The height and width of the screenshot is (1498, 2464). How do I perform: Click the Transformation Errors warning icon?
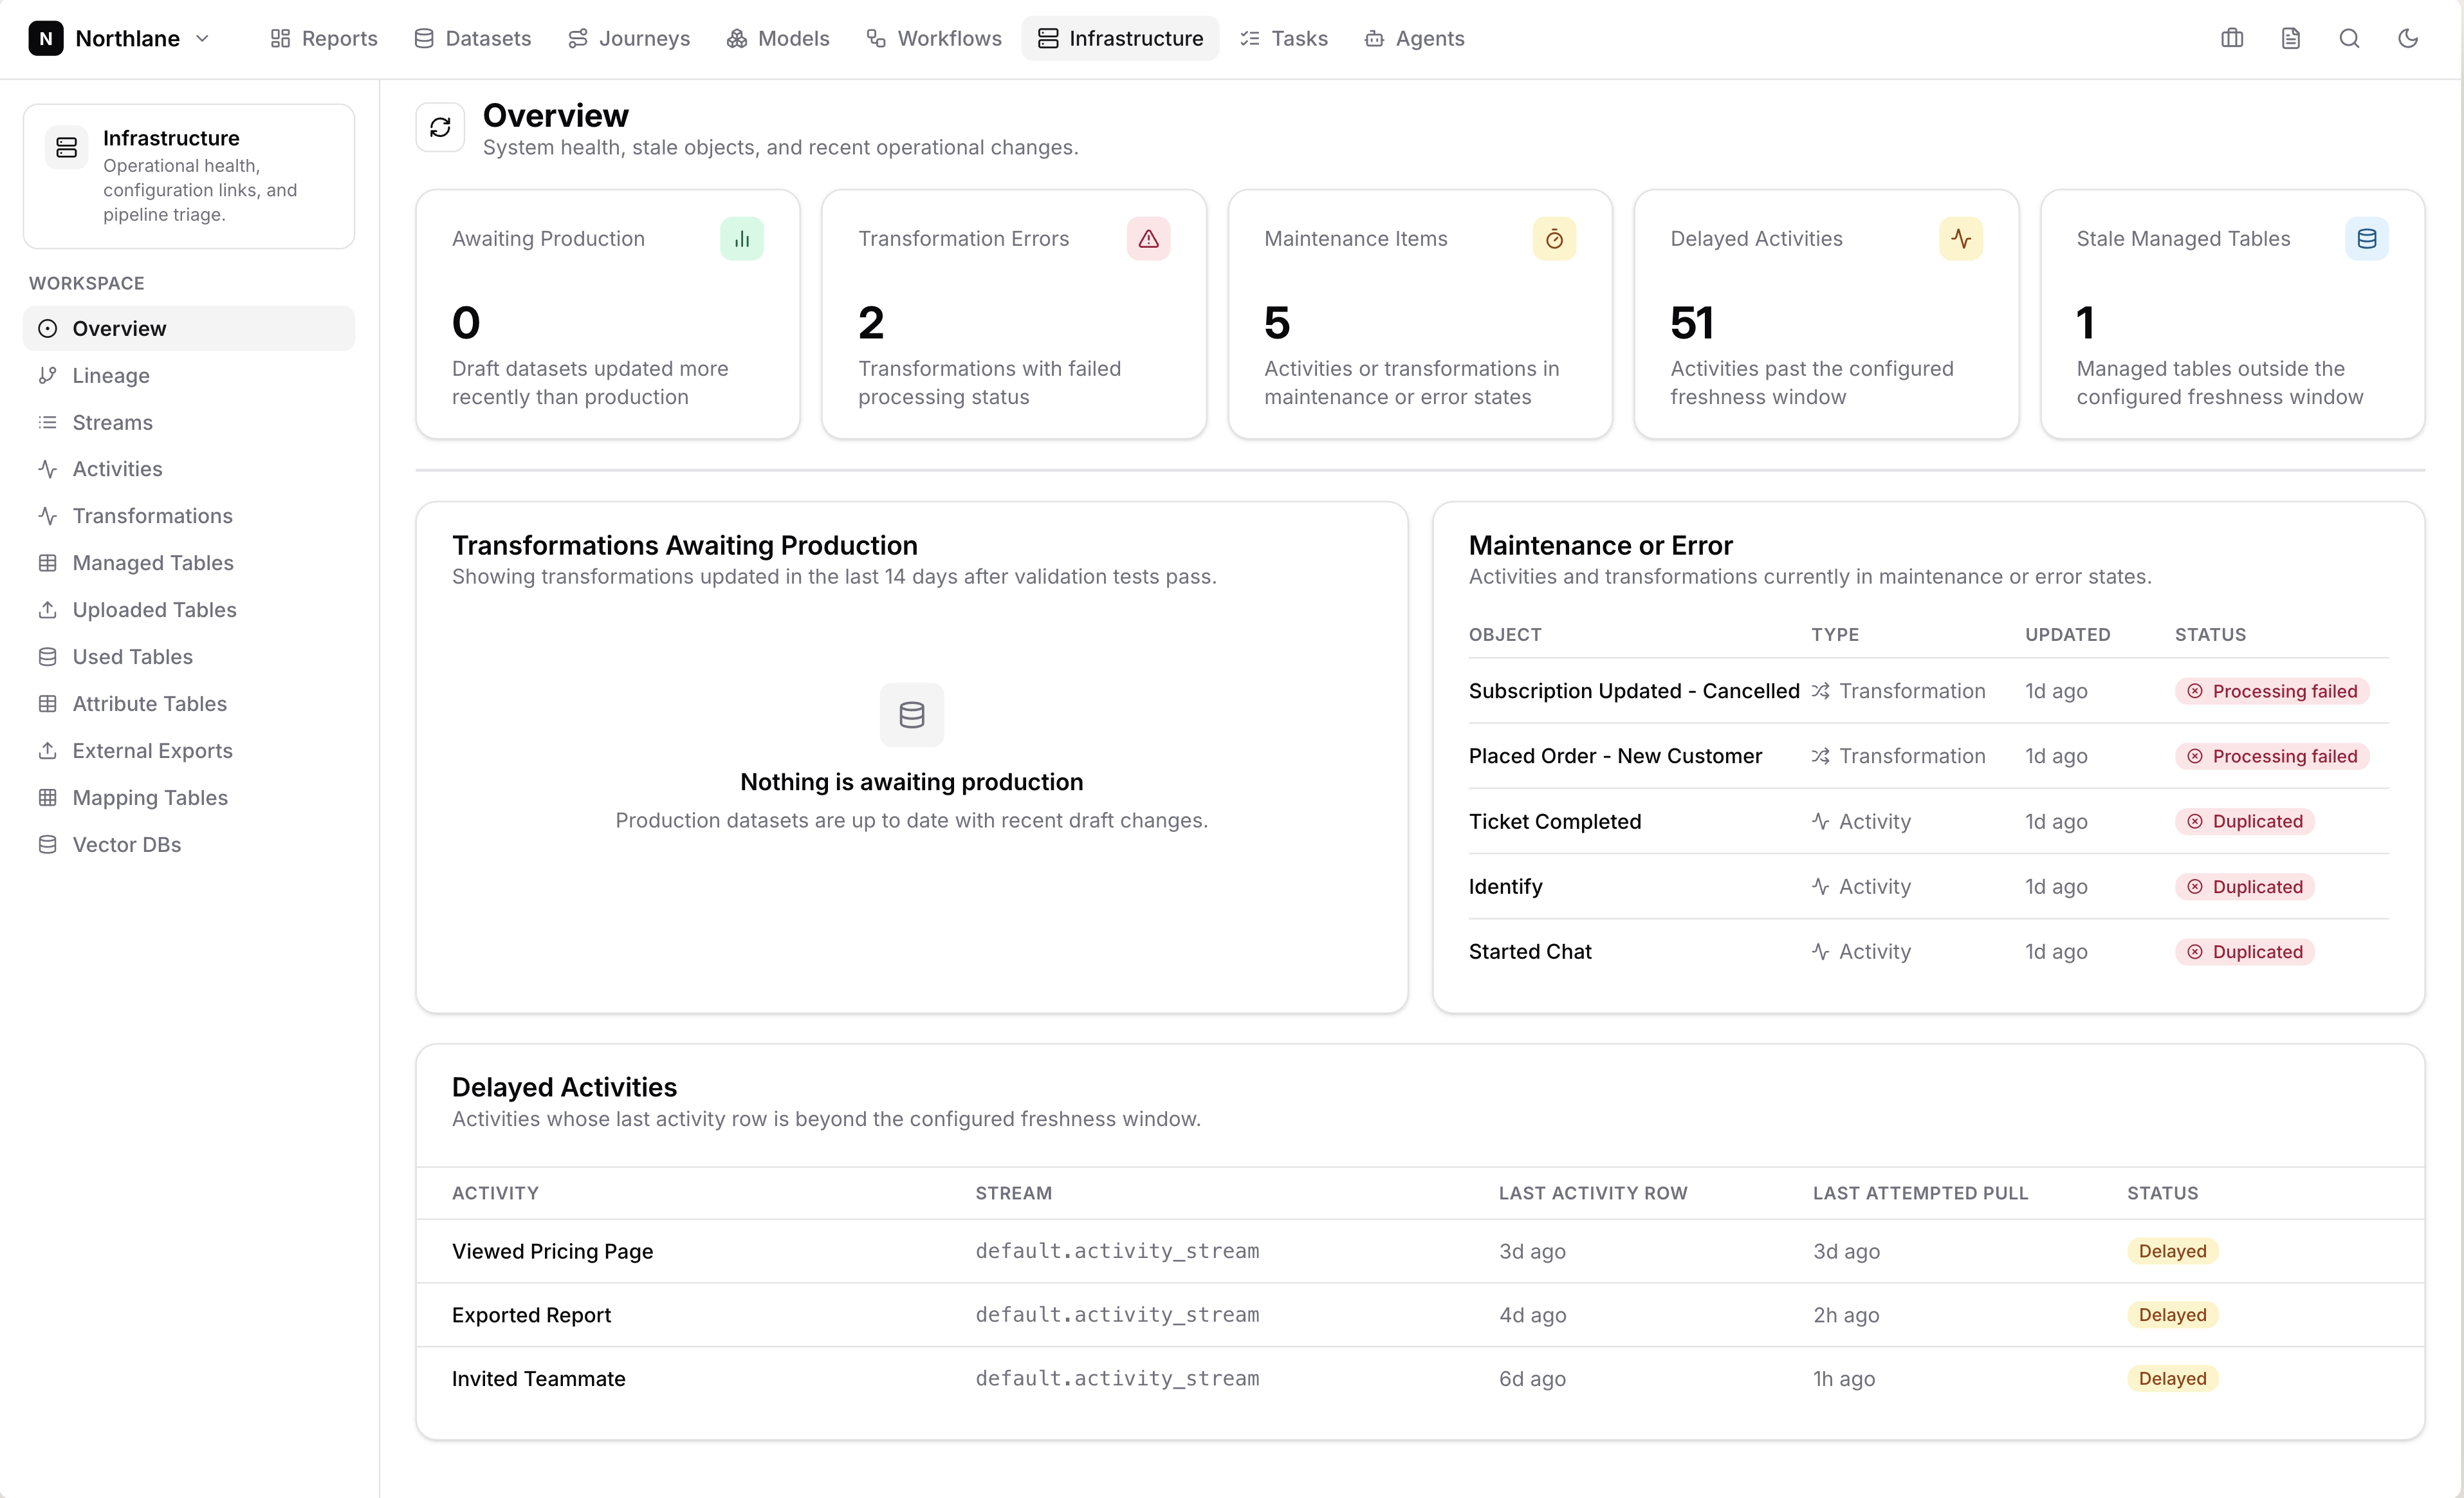click(x=1148, y=239)
